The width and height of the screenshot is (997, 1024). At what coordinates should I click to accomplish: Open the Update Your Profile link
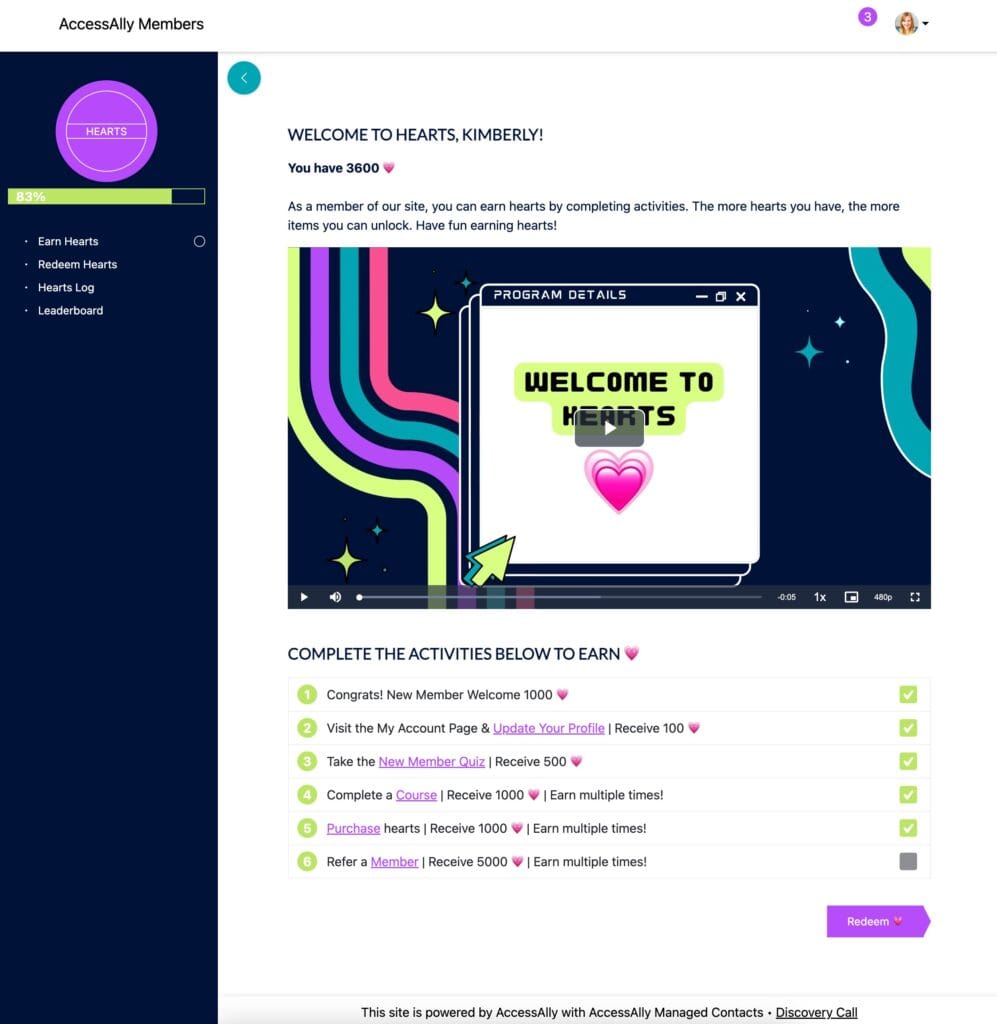click(548, 728)
